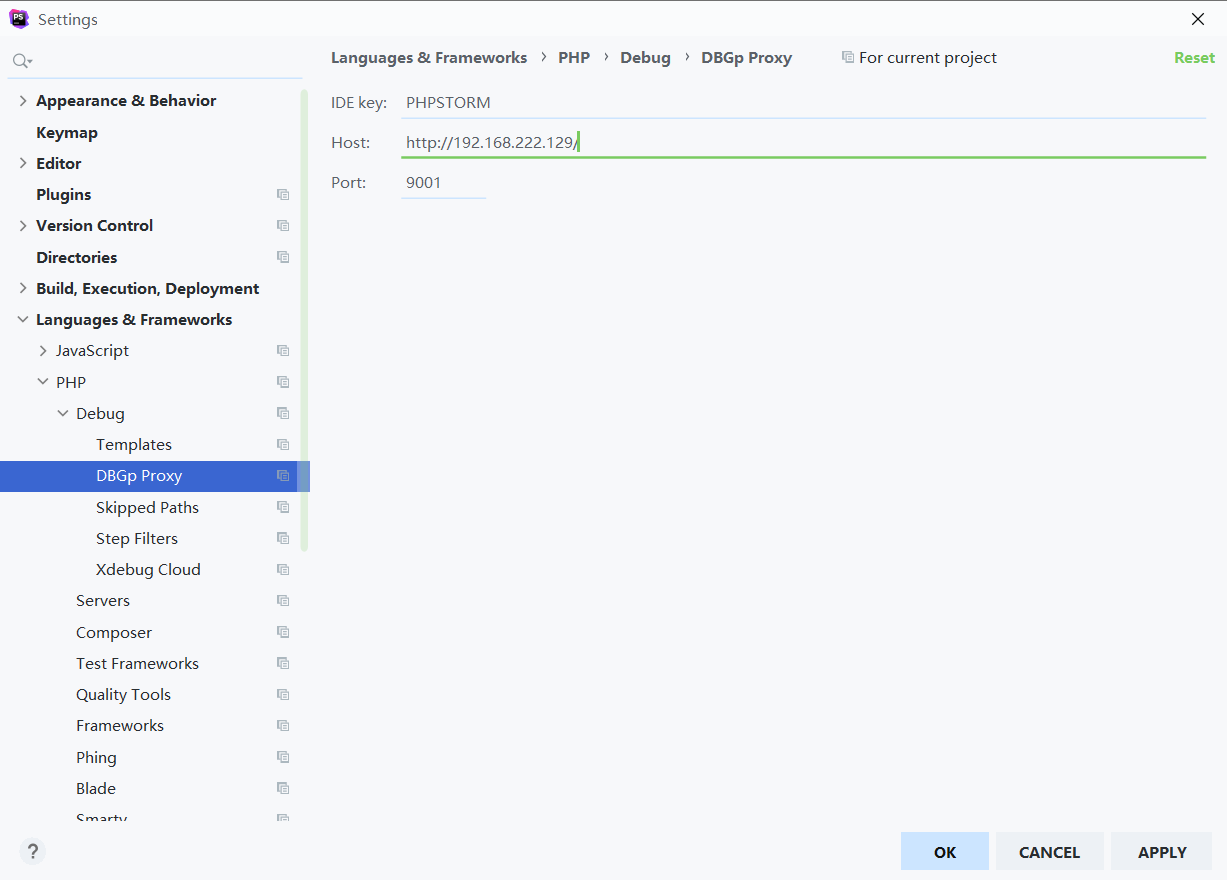Click the settings tree vertical scrollbar
Viewport: 1227px width, 880px height.
pyautogui.click(x=304, y=320)
